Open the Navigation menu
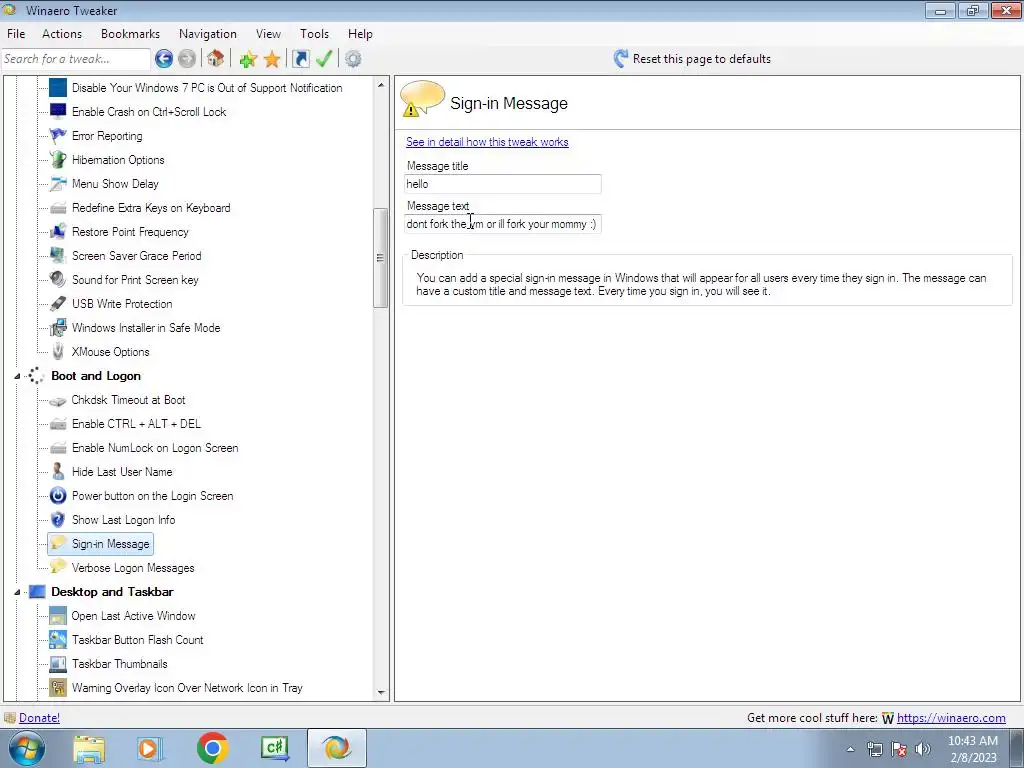Viewport: 1024px width, 768px height. tap(208, 34)
